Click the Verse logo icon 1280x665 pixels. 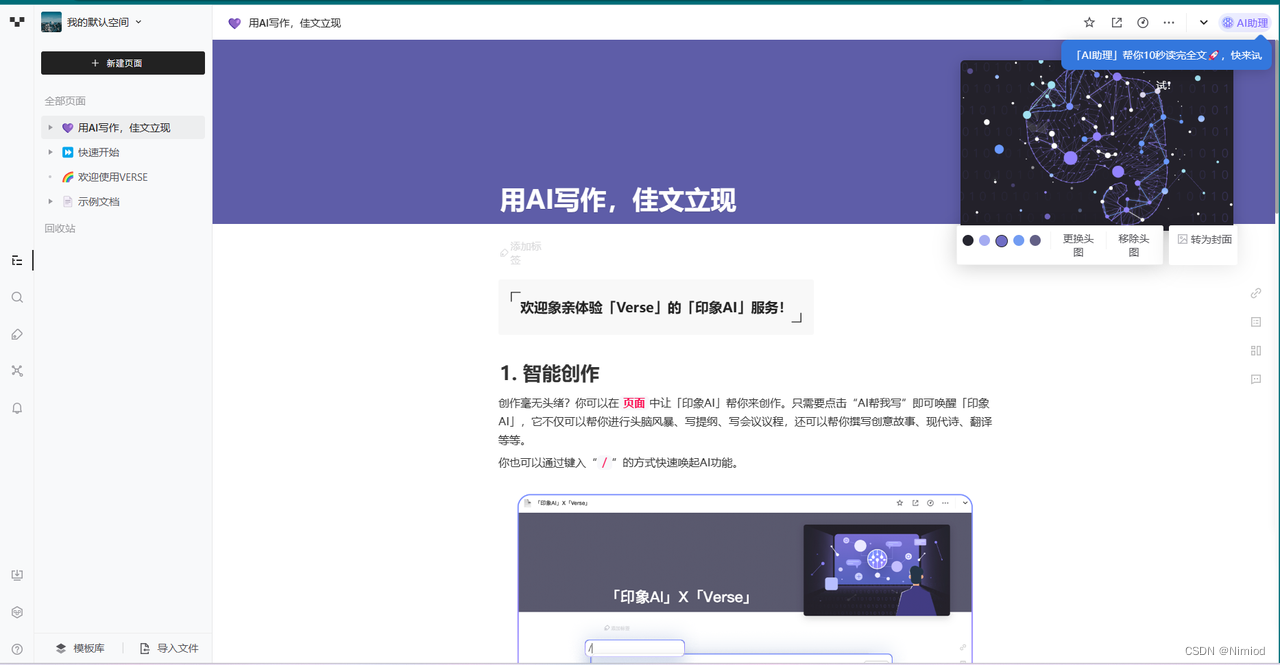click(17, 21)
